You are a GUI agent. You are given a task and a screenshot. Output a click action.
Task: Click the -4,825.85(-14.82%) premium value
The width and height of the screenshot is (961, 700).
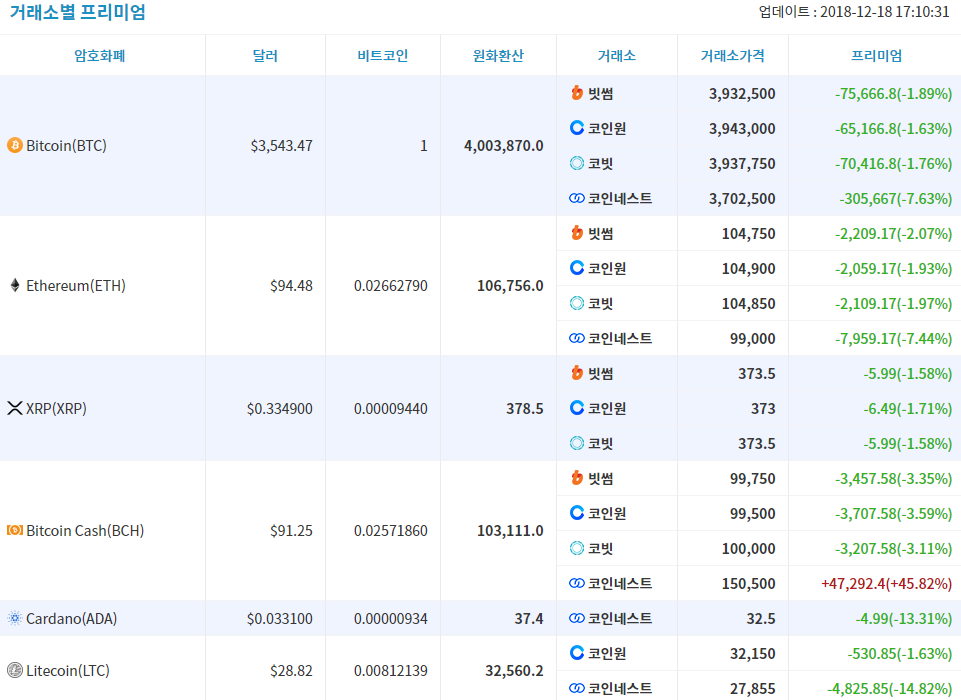889,688
